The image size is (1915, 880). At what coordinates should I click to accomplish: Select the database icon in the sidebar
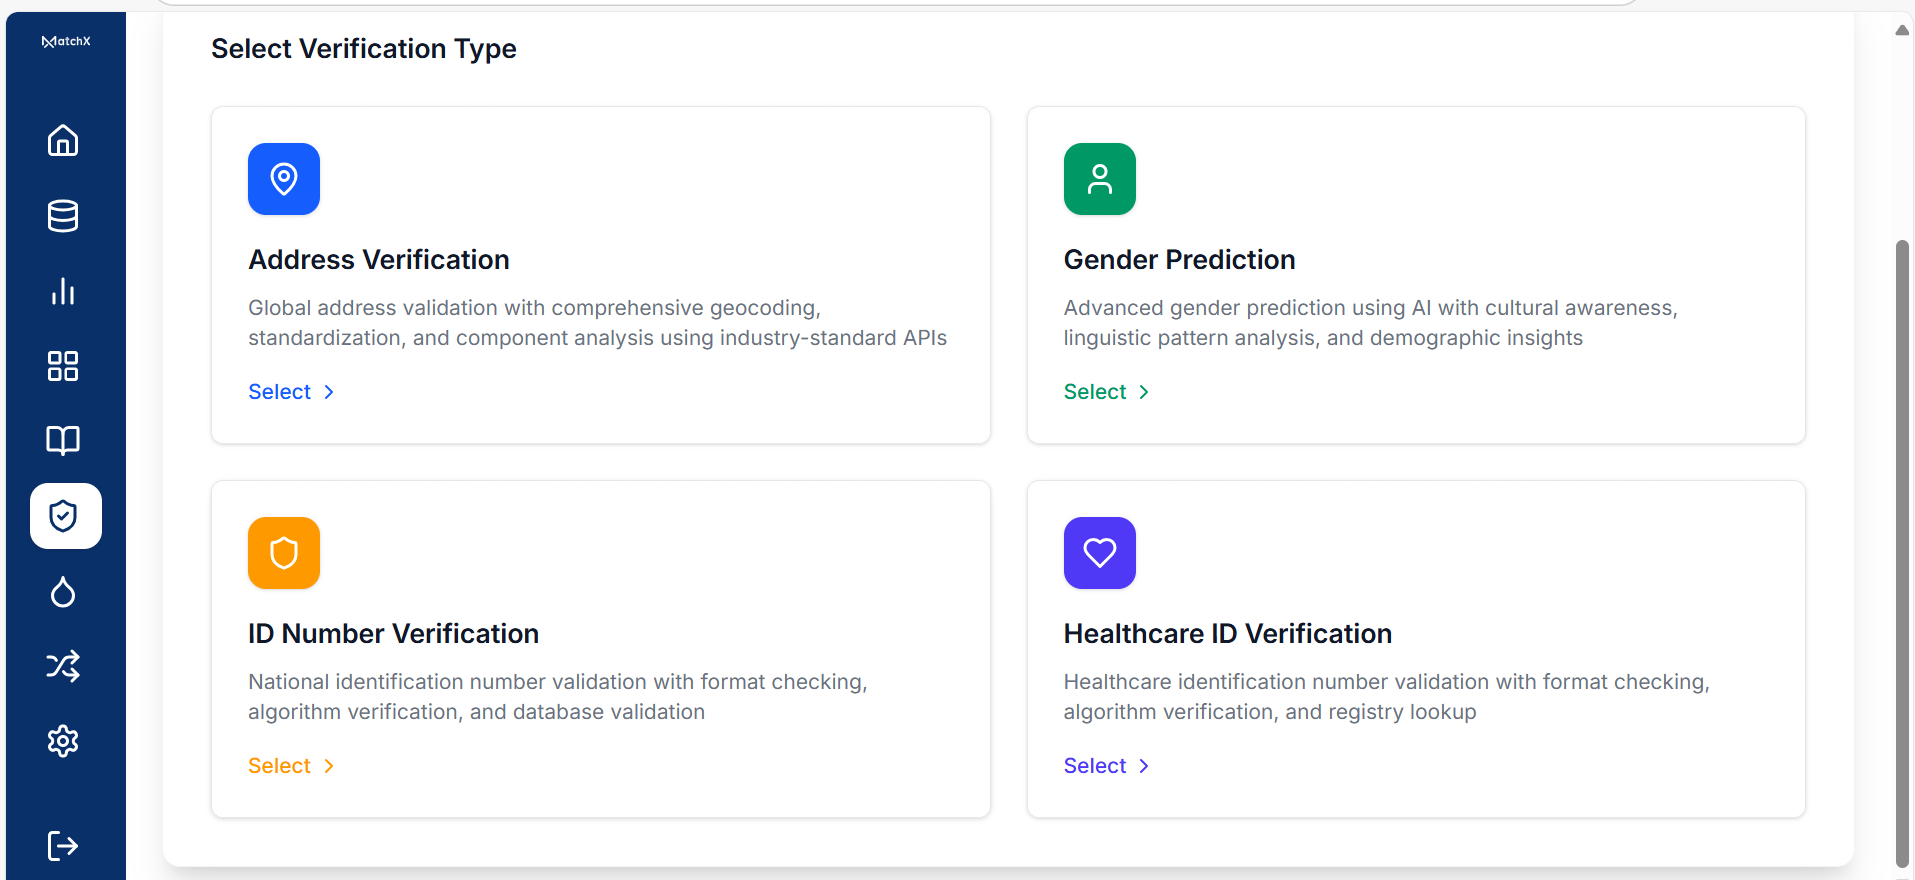[x=63, y=216]
